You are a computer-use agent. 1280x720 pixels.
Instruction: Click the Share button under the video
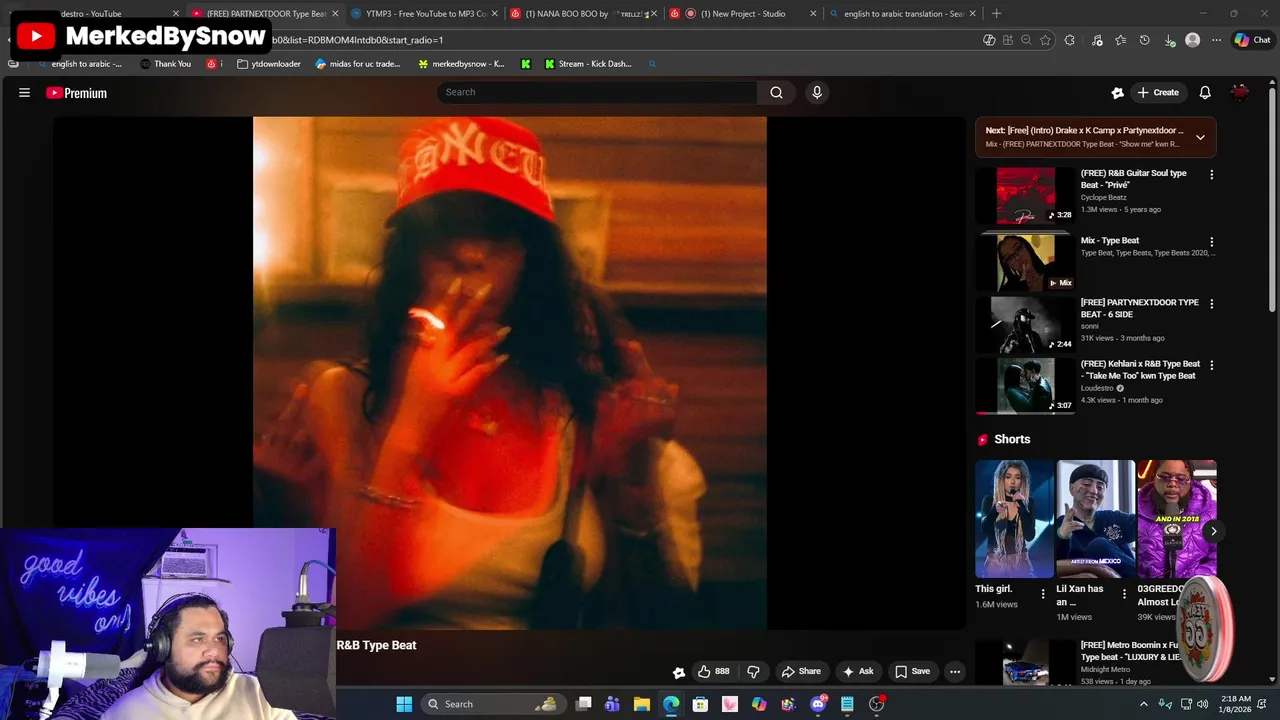coord(801,671)
